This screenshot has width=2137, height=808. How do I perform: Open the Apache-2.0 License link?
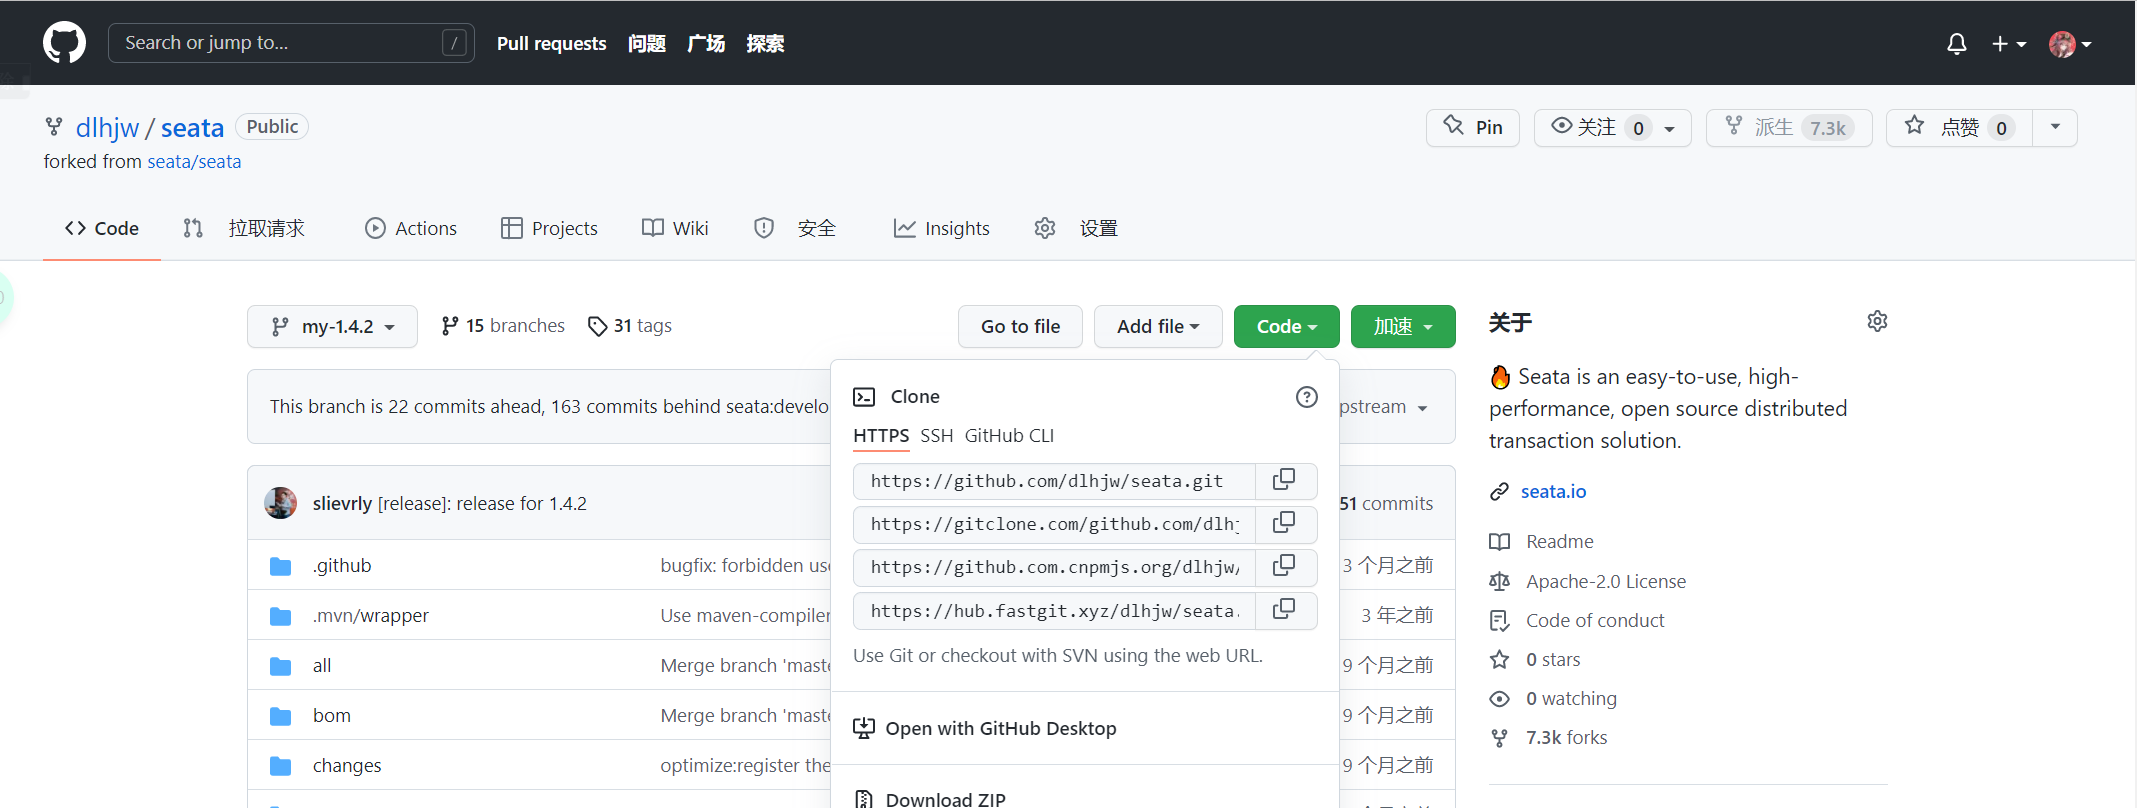click(1606, 582)
